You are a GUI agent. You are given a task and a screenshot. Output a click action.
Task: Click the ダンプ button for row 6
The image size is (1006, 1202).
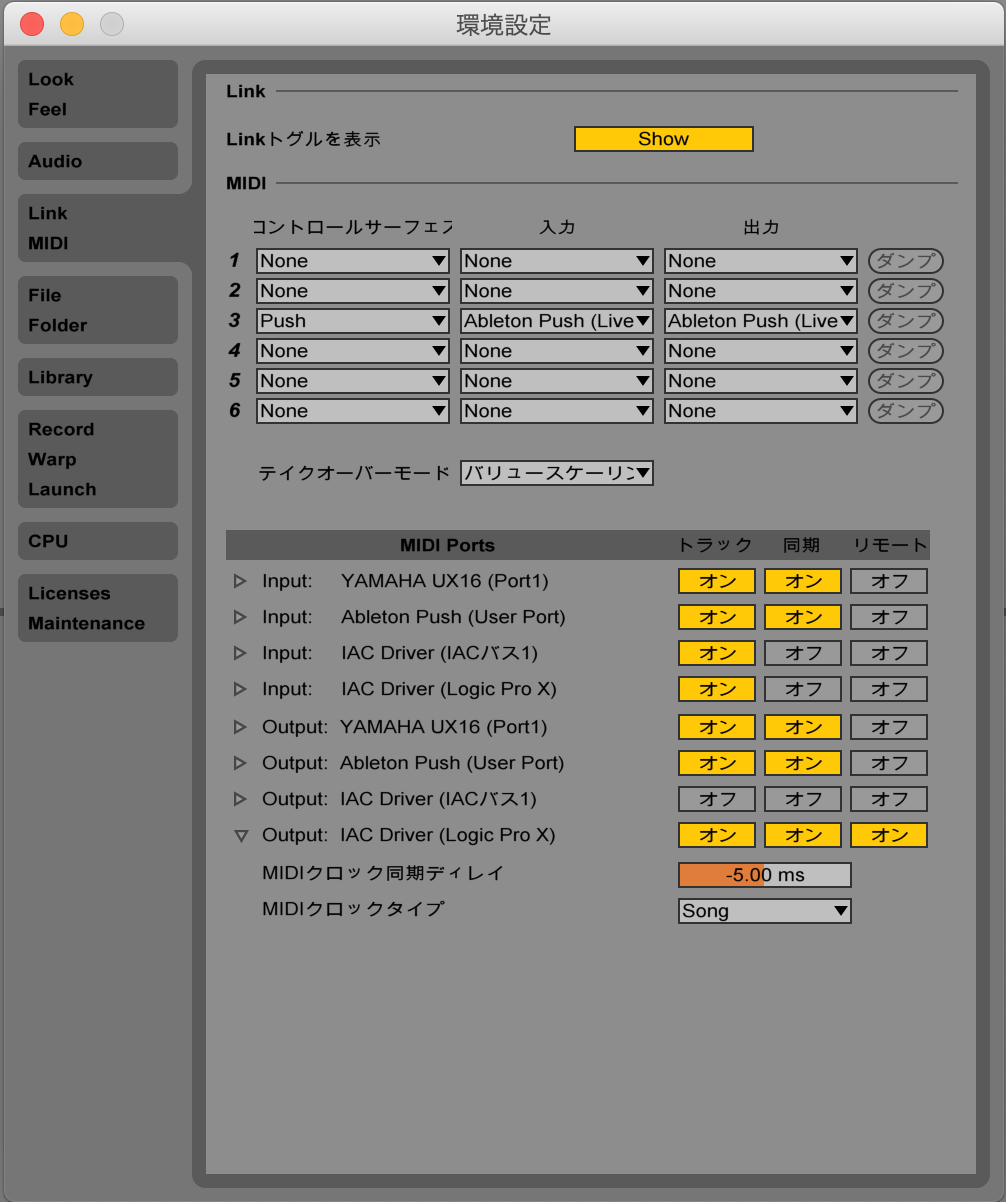pos(905,411)
